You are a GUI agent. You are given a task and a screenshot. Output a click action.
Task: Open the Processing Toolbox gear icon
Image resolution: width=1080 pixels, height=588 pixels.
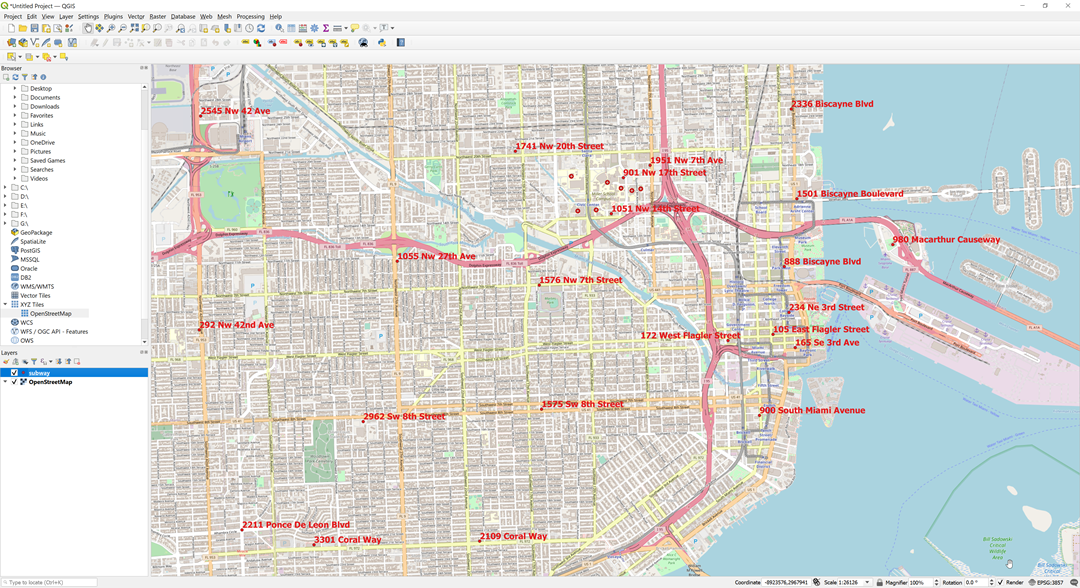tap(314, 28)
